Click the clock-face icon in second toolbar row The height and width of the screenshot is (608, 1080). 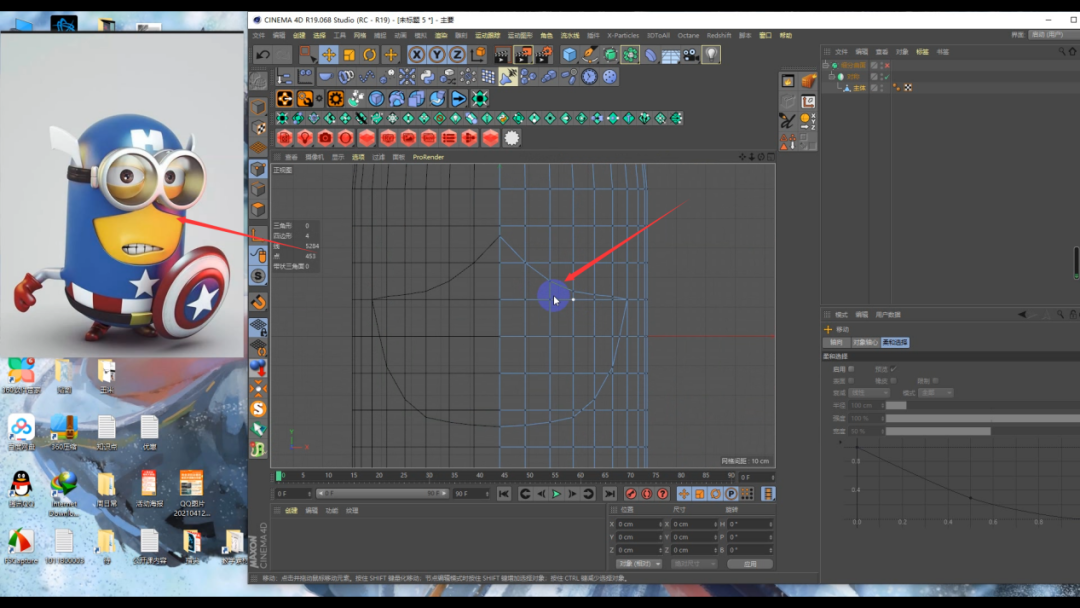[x=590, y=76]
